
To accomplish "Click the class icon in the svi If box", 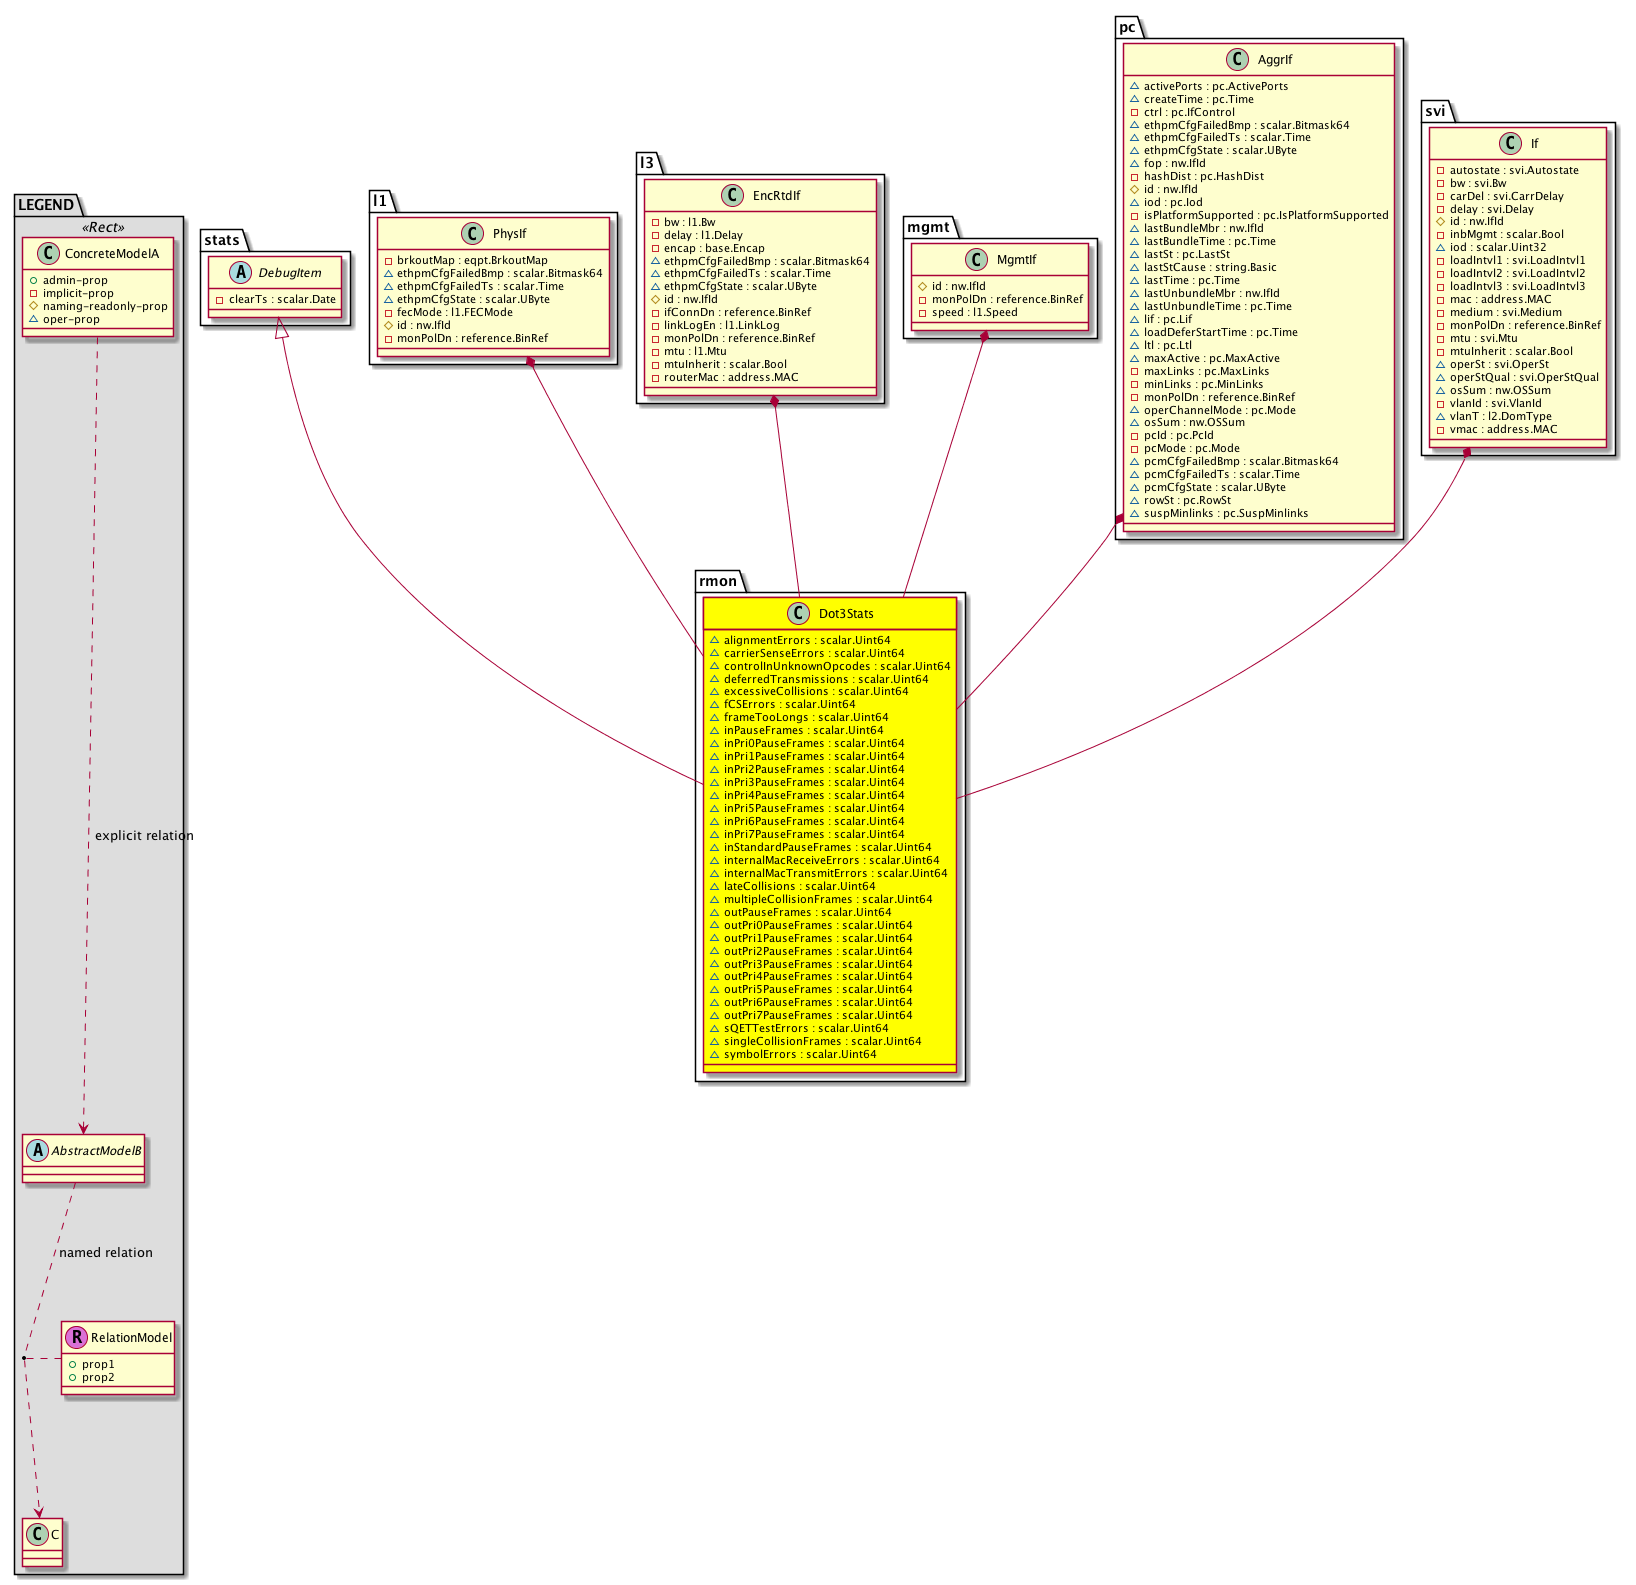I will click(1511, 143).
